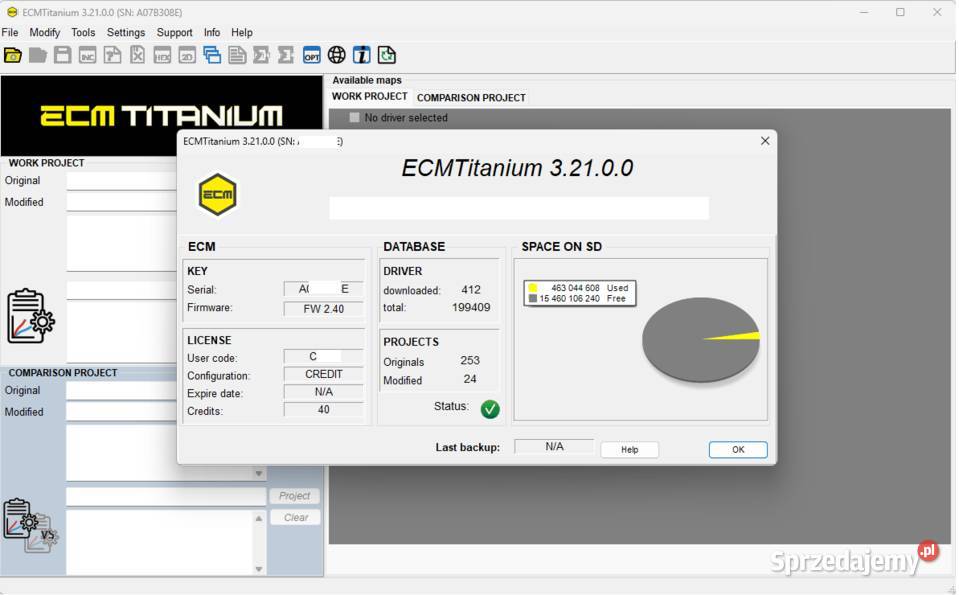
Task: Open the HEX editor icon
Action: click(162, 55)
